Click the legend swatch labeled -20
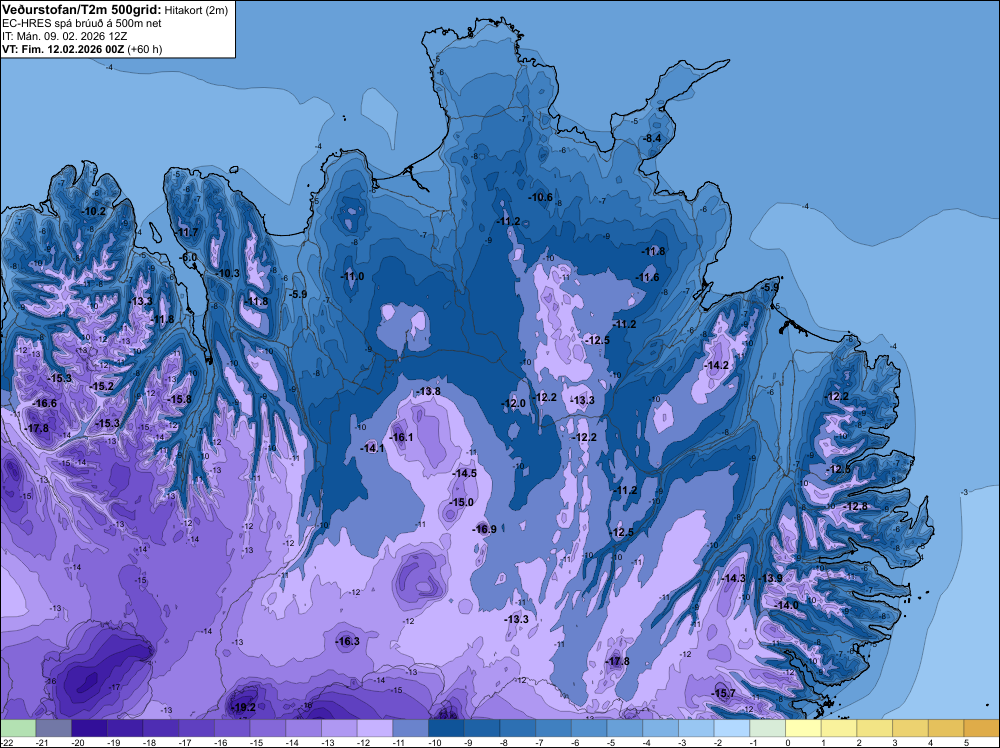 89,728
